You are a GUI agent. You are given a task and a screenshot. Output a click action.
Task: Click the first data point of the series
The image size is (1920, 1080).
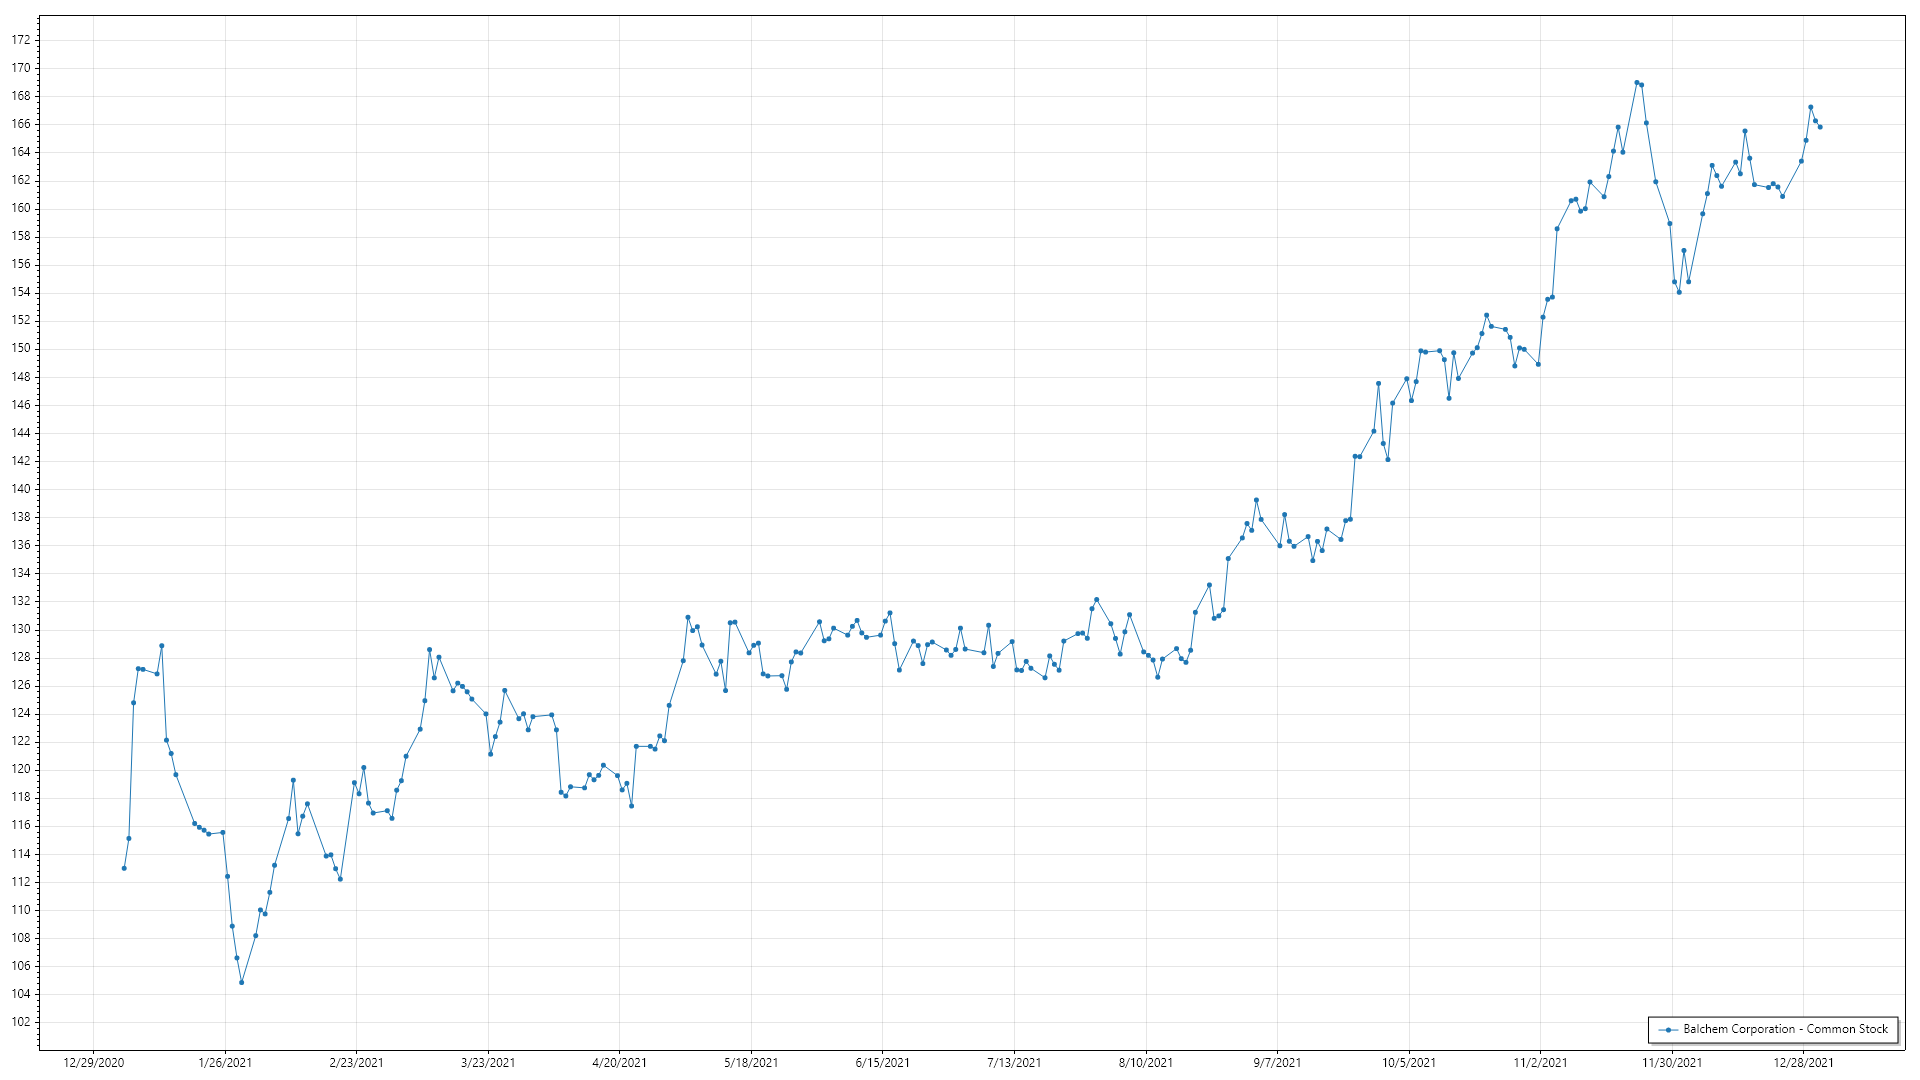point(124,868)
